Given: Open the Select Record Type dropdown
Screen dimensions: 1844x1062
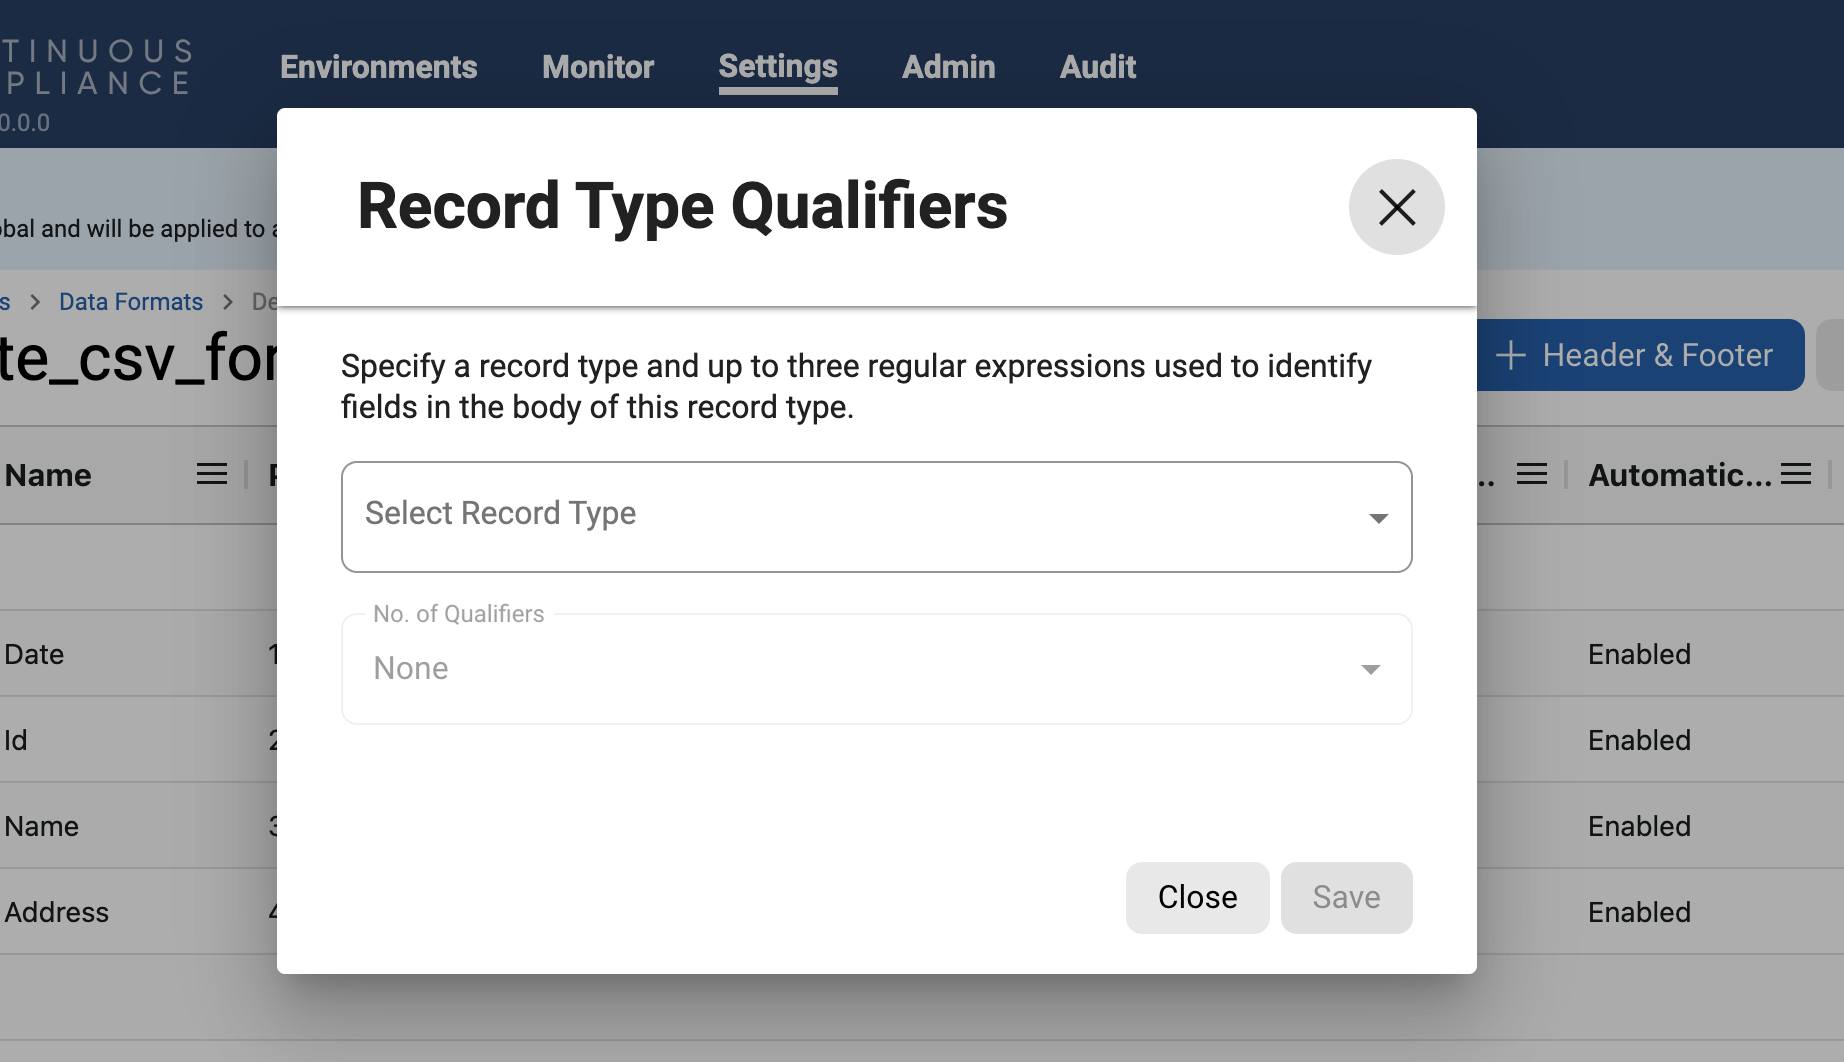Looking at the screenshot, I should click(x=876, y=516).
